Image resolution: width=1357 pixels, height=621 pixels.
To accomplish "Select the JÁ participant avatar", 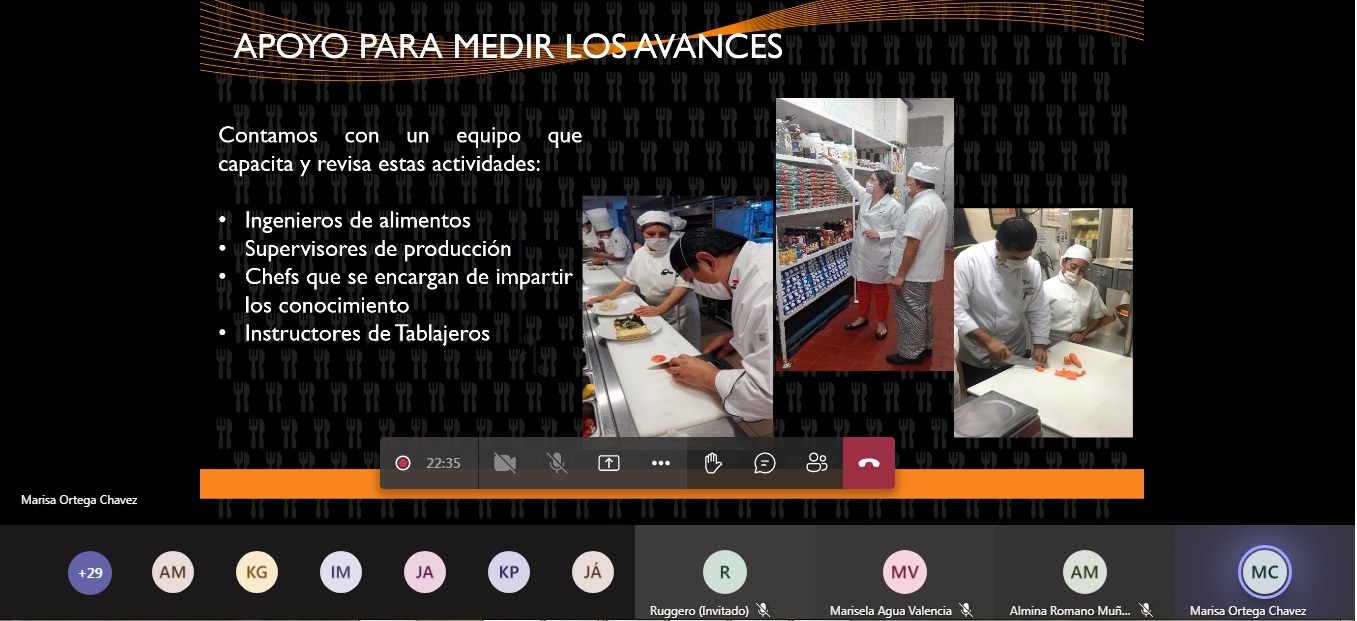I will tap(594, 573).
